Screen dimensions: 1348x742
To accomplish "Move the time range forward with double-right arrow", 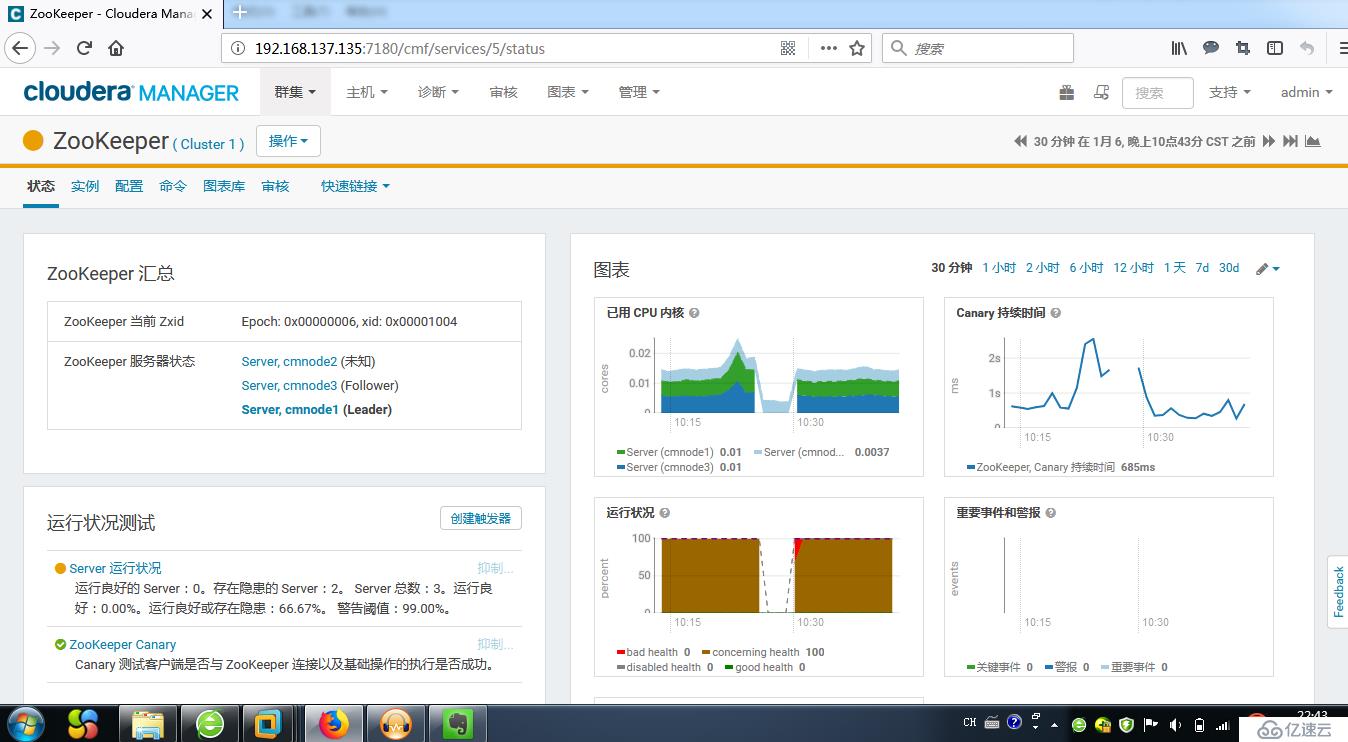I will [x=1269, y=141].
